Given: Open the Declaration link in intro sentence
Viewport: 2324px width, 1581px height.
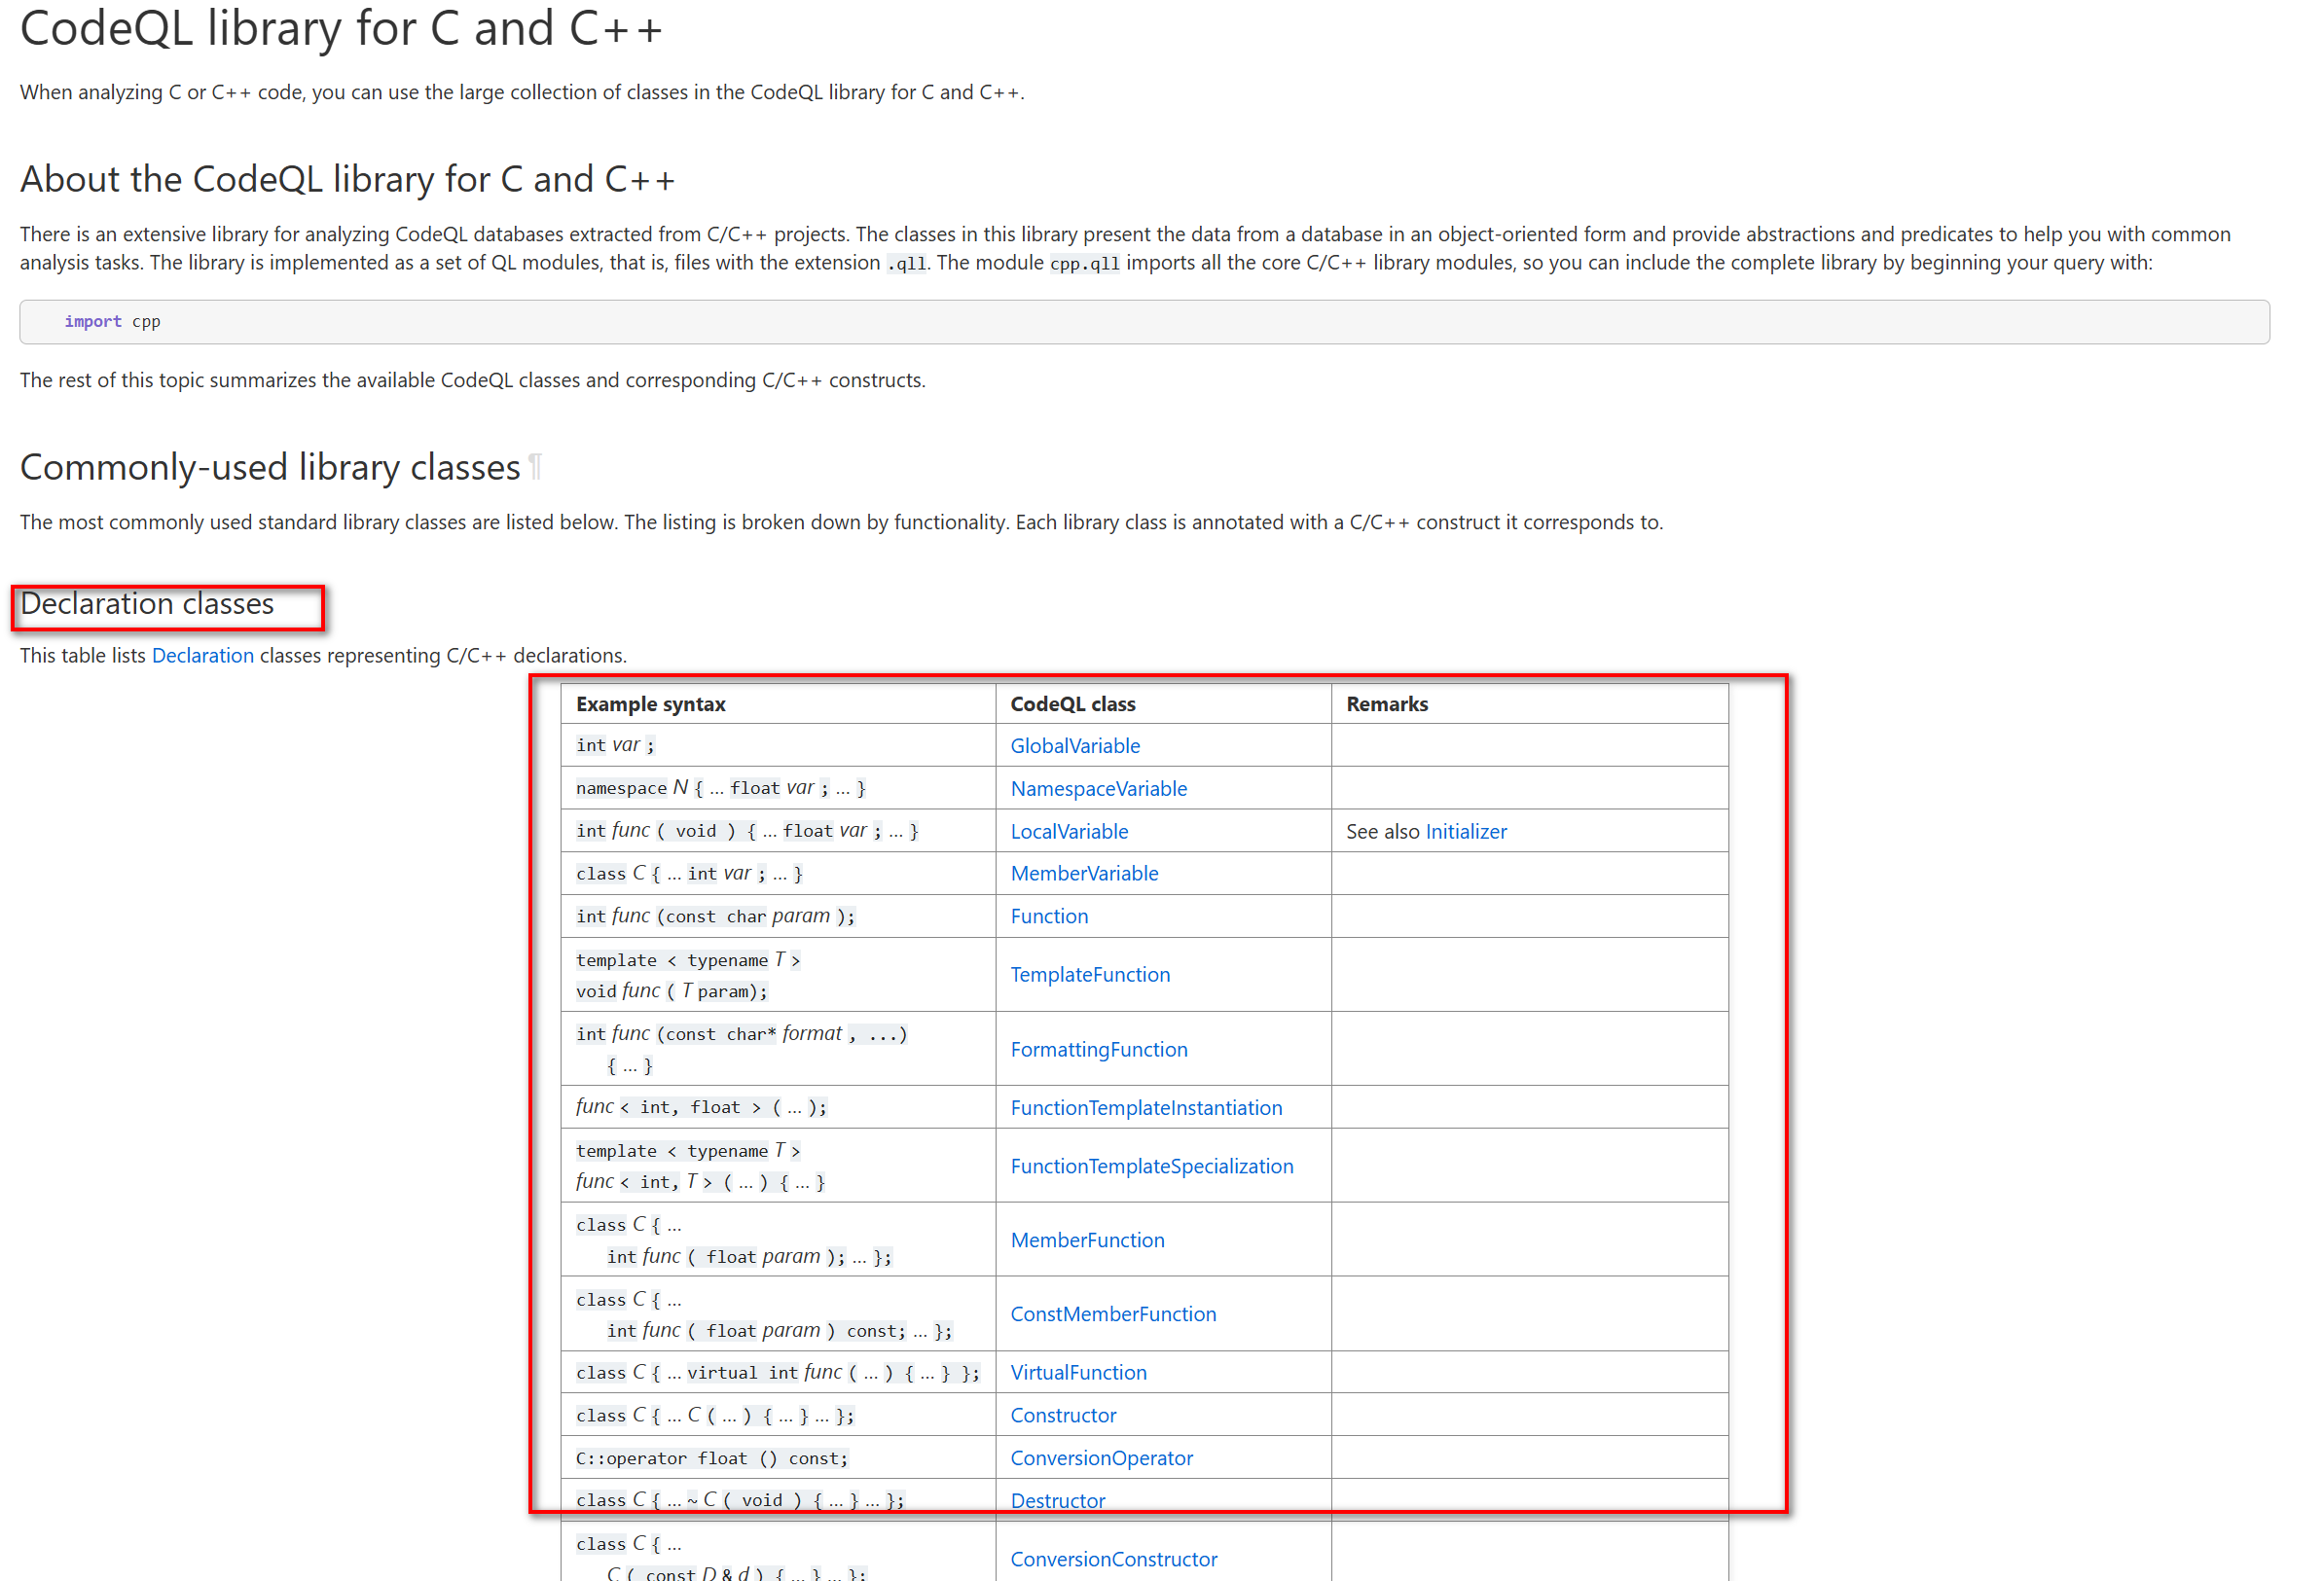Looking at the screenshot, I should point(202,655).
